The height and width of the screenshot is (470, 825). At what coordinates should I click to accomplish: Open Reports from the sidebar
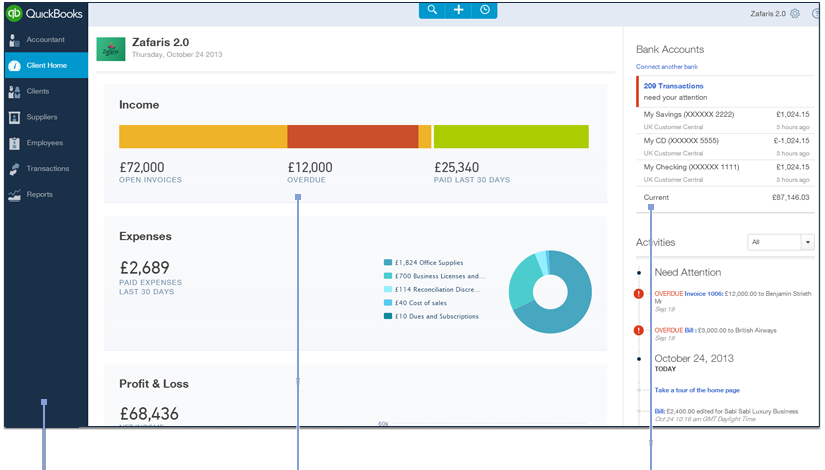pos(46,194)
